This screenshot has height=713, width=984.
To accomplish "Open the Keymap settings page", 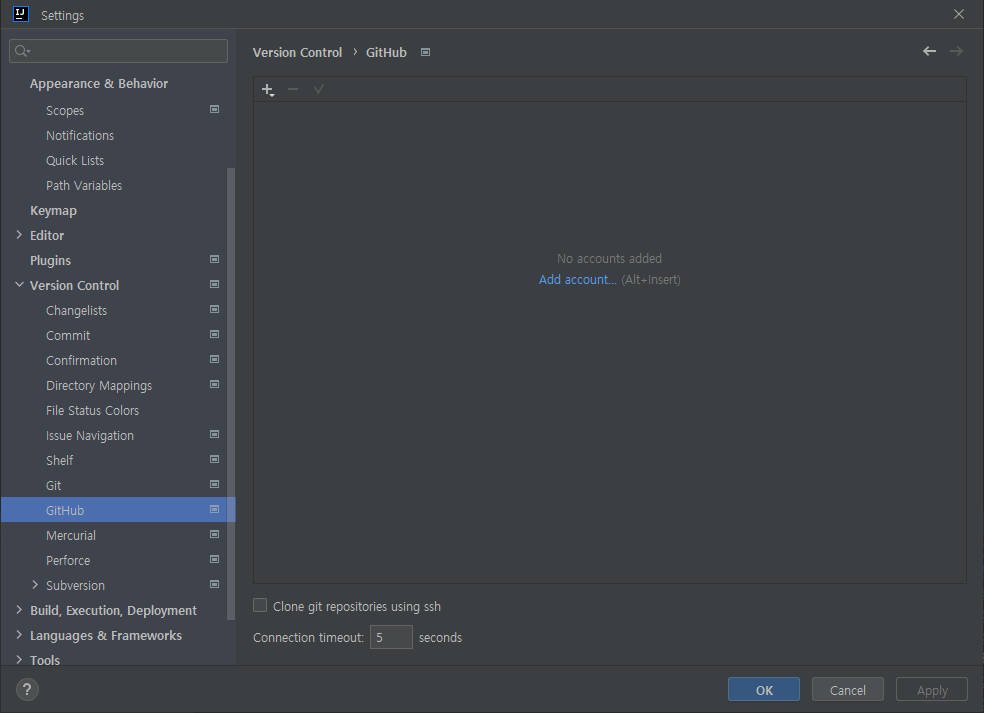I will coord(53,211).
